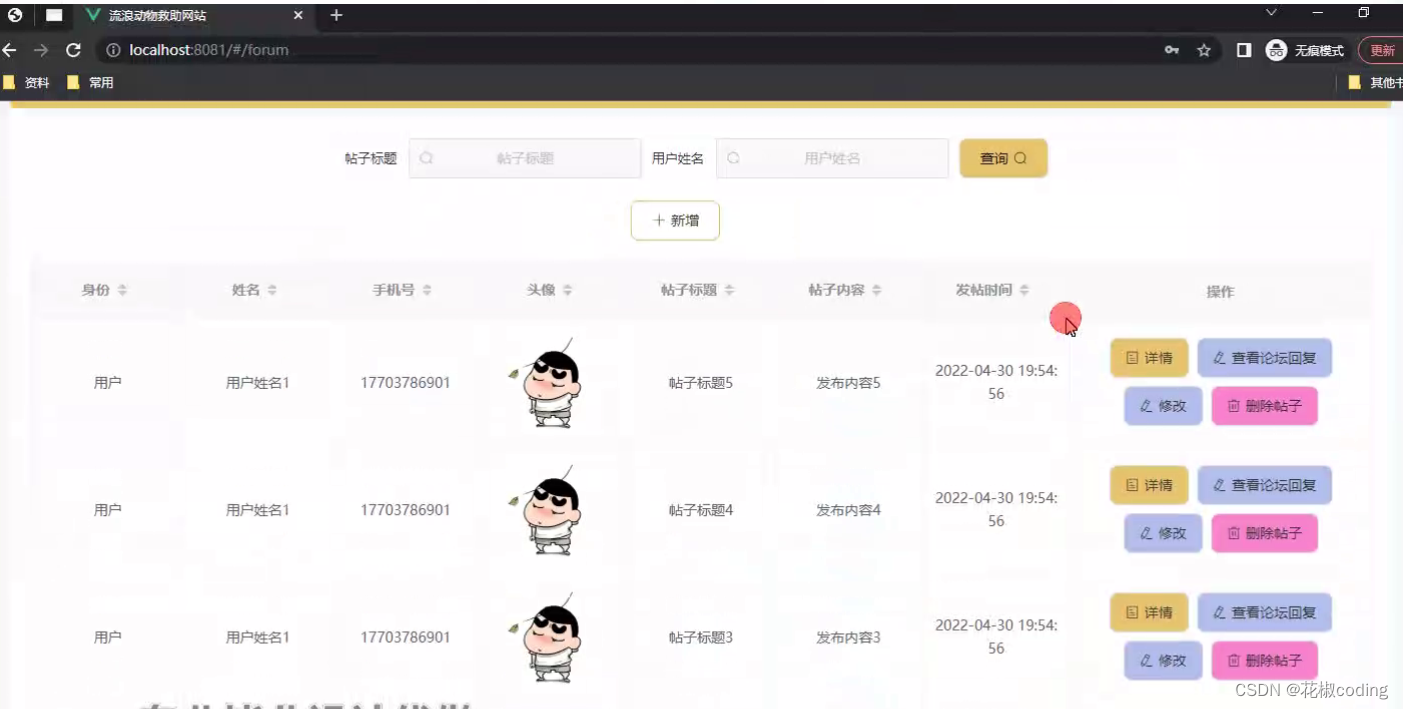
Task: Click the 查询 search button
Action: (1003, 158)
